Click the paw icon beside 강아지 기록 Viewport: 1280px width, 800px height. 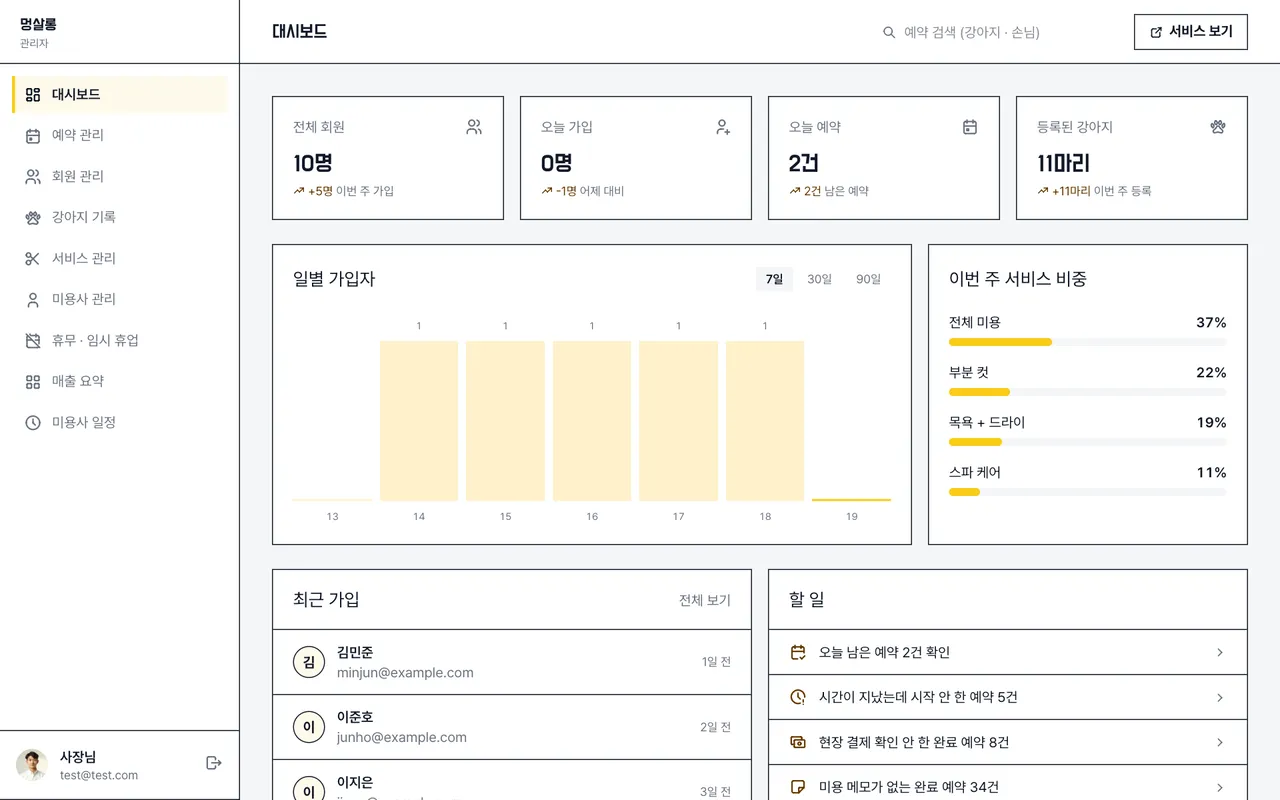(x=33, y=218)
